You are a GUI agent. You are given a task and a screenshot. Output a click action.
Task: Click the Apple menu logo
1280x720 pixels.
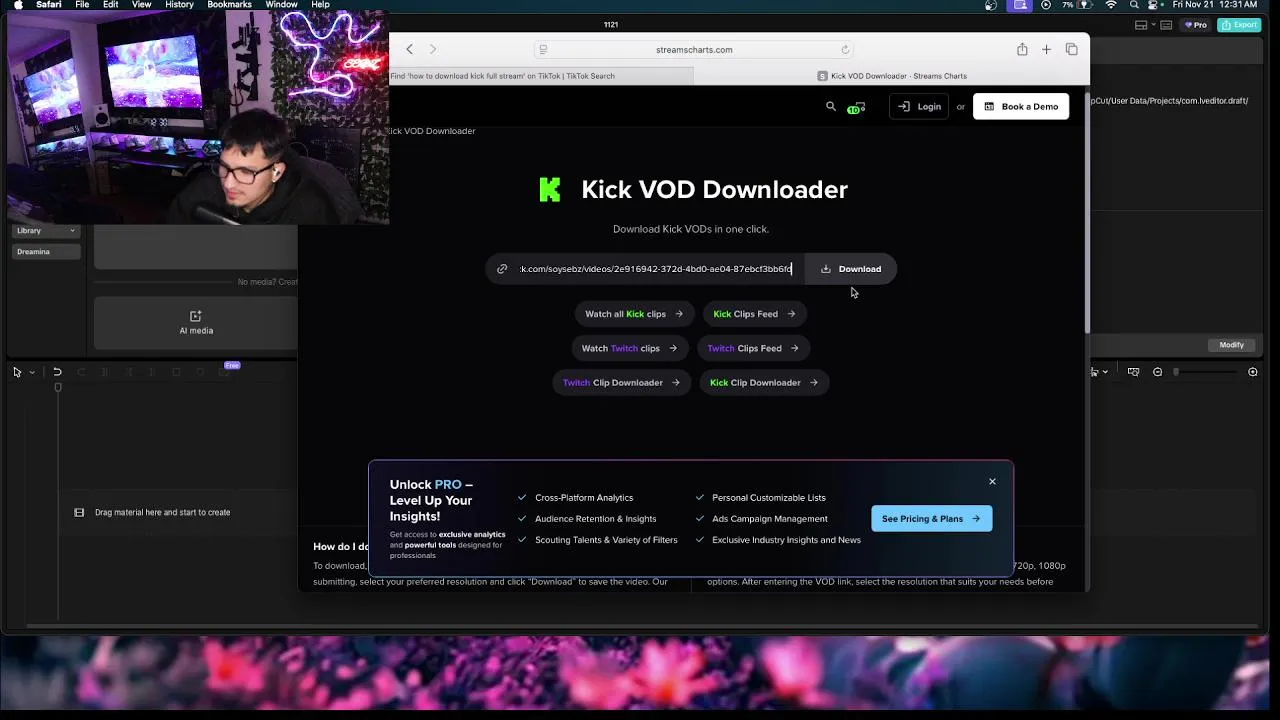point(17,5)
